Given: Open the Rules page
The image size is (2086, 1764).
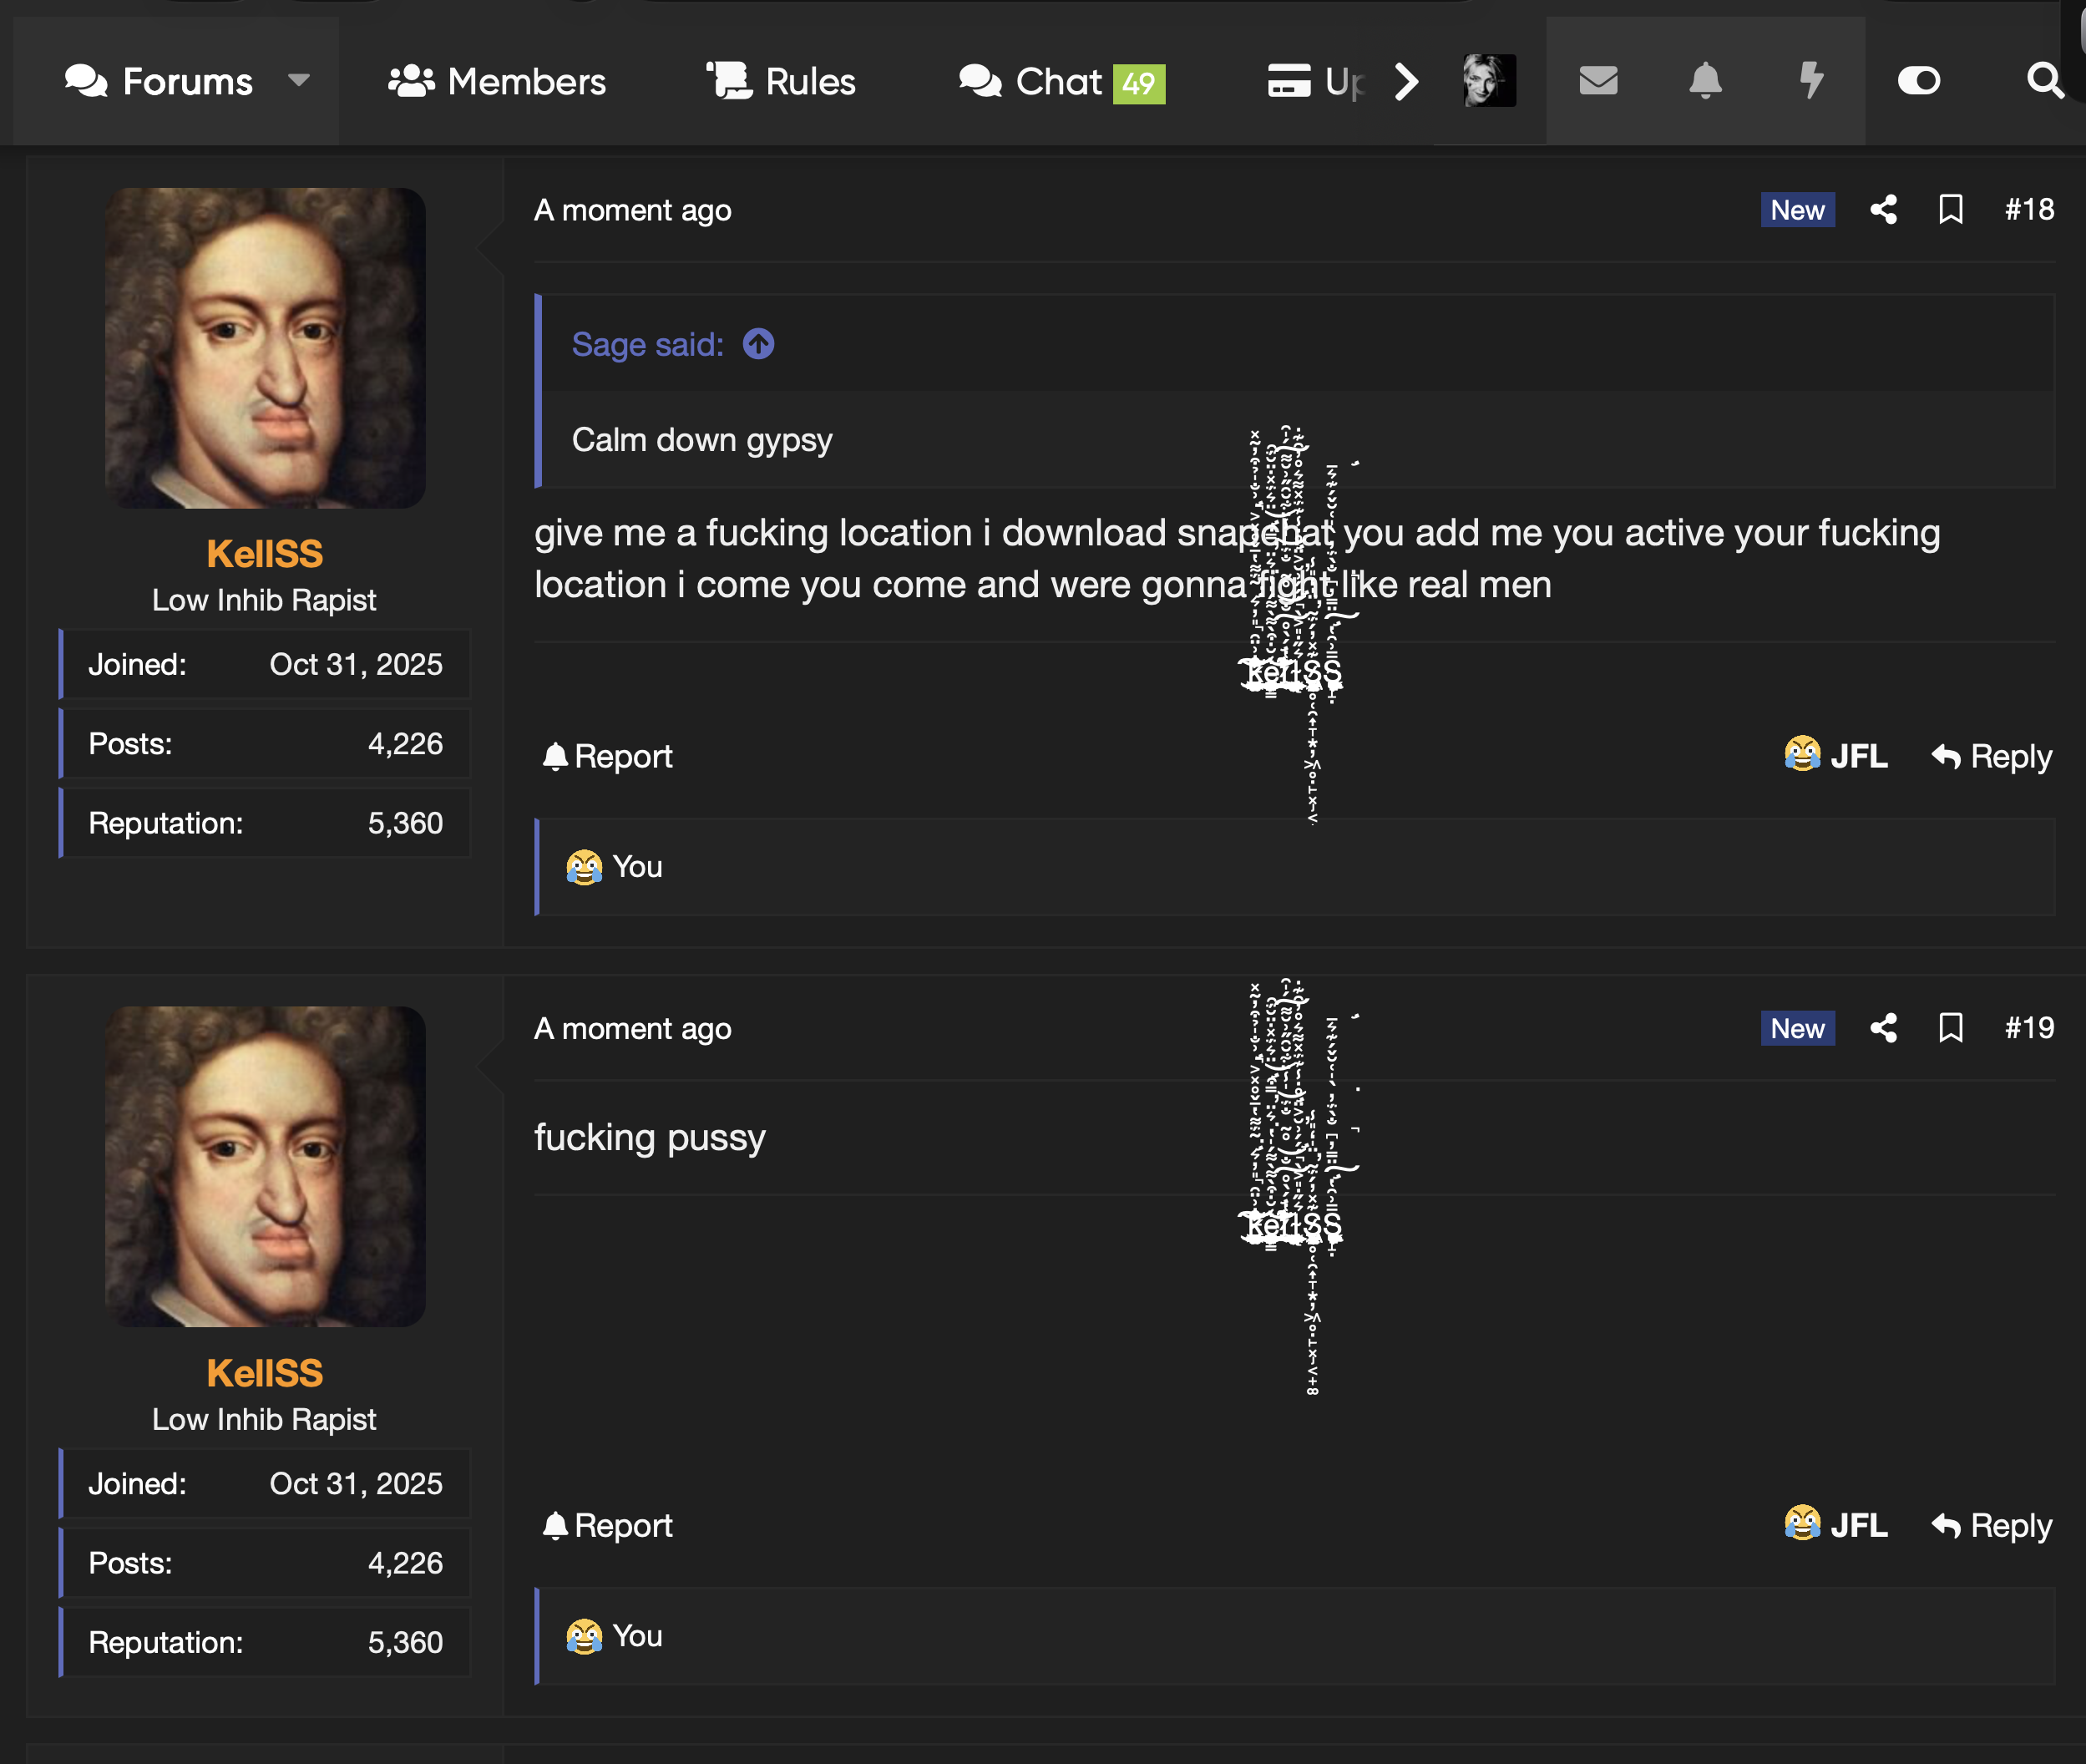Looking at the screenshot, I should pos(781,81).
